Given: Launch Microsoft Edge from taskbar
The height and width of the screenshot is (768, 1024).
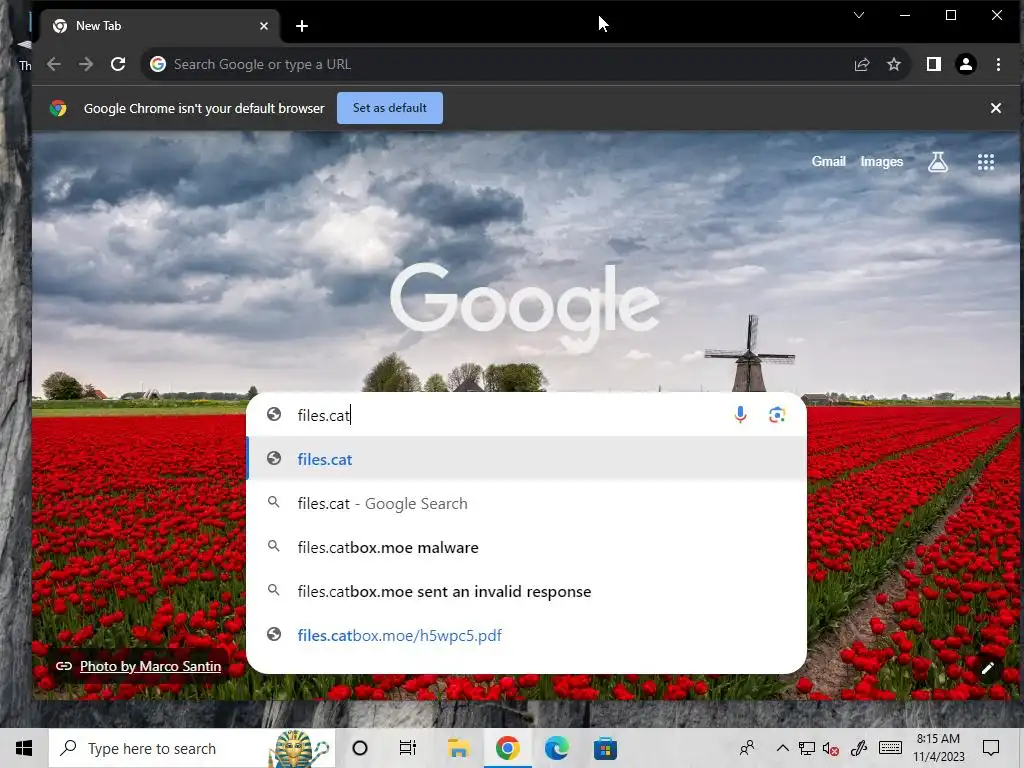Looking at the screenshot, I should pyautogui.click(x=556, y=748).
